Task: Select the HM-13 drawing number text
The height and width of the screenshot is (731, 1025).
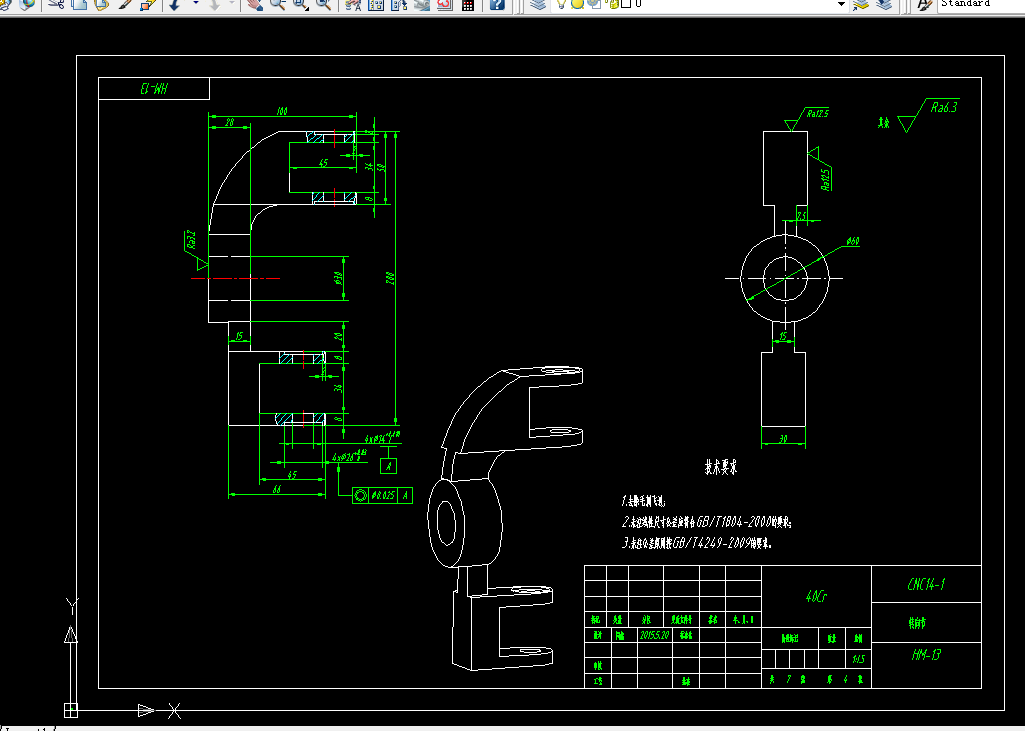Action: coord(926,654)
